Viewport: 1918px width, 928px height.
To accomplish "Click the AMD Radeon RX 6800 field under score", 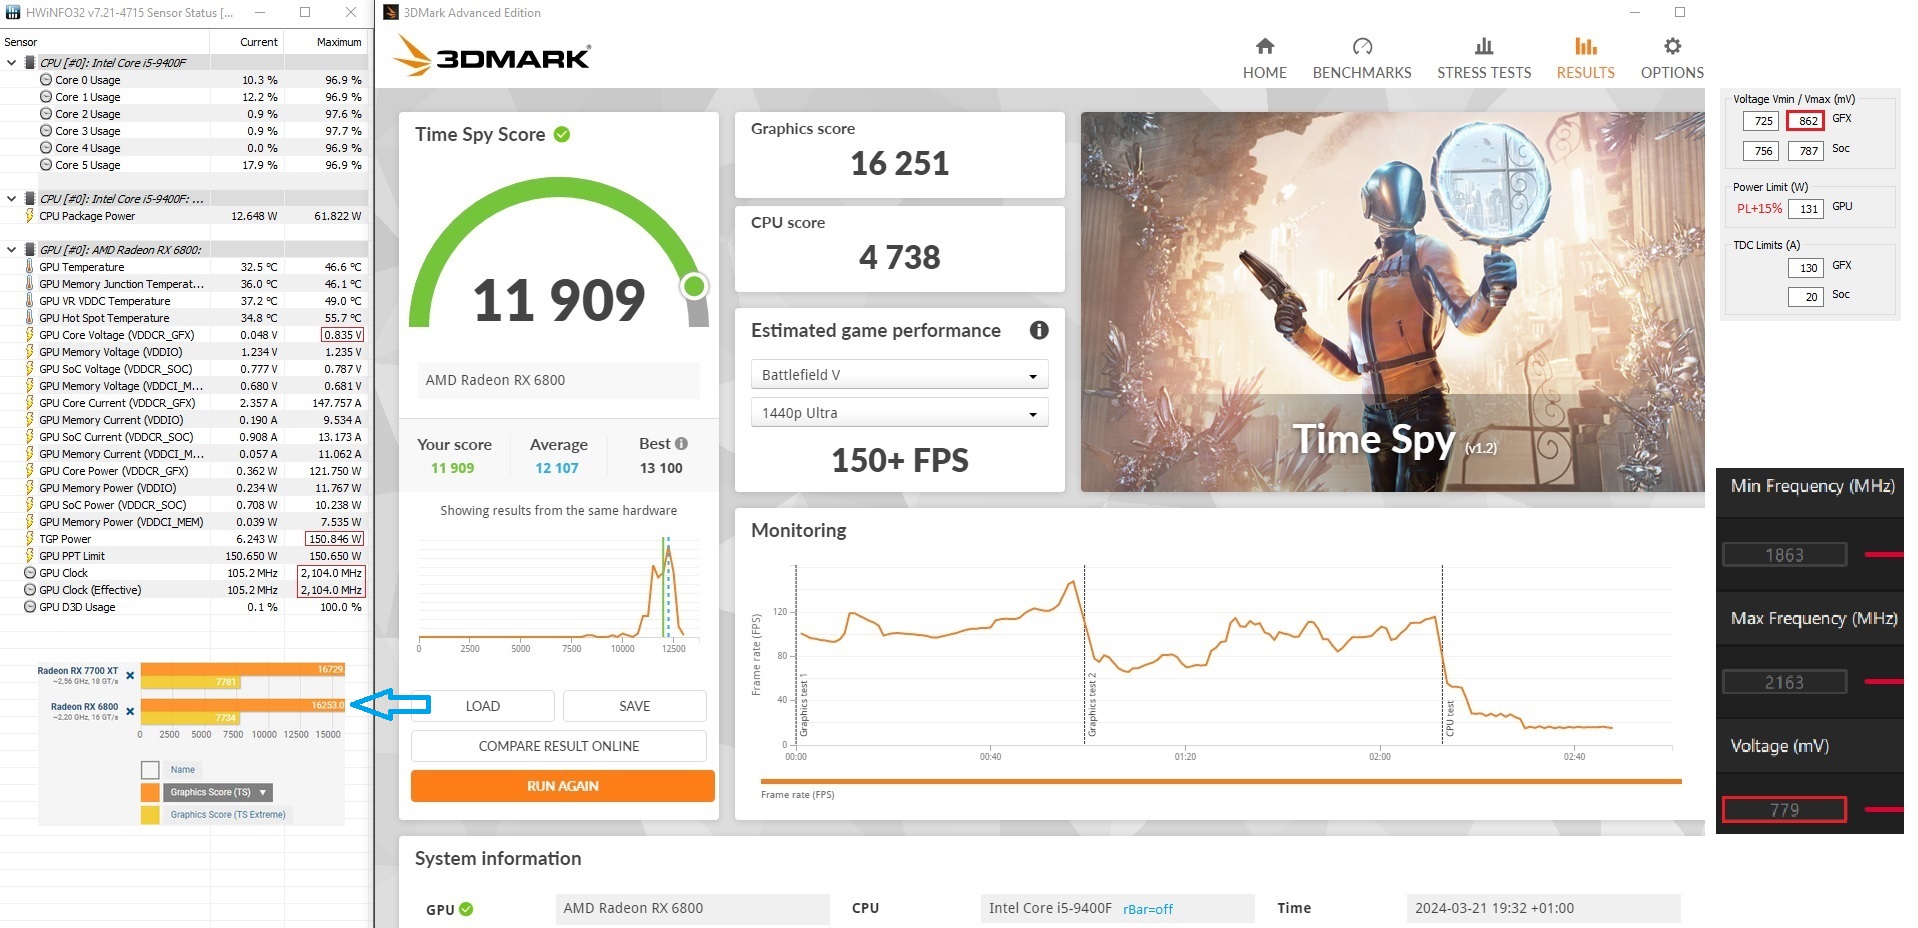I will pyautogui.click(x=558, y=380).
